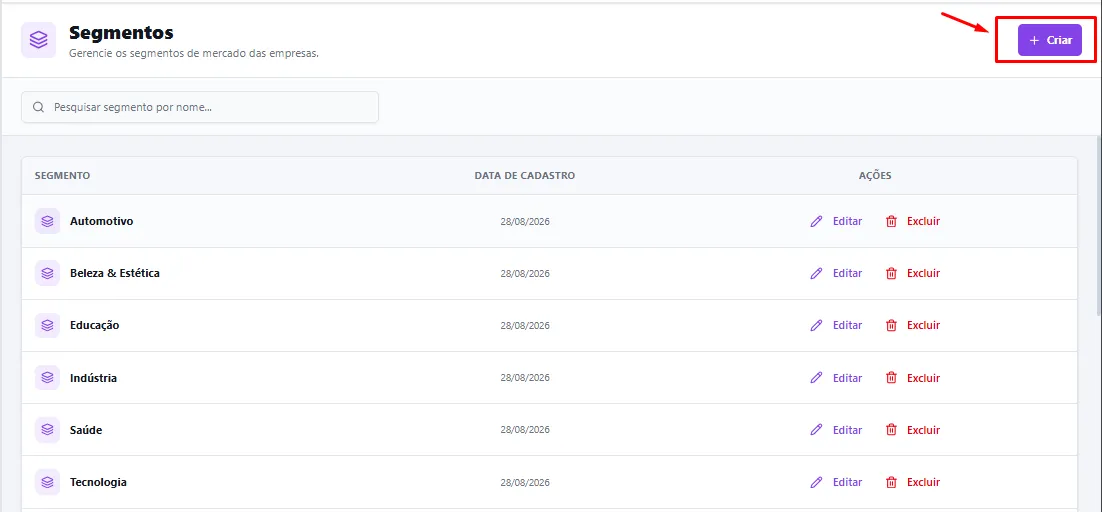Click the layers icon beside Automotivo
Viewport: 1102px width, 512px height.
pyautogui.click(x=47, y=221)
